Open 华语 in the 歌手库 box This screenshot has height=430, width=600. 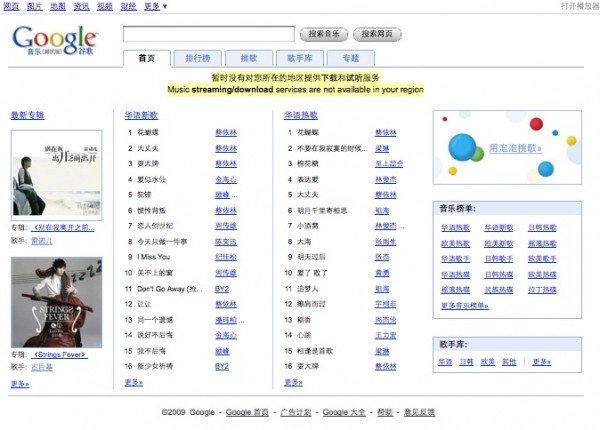click(445, 362)
